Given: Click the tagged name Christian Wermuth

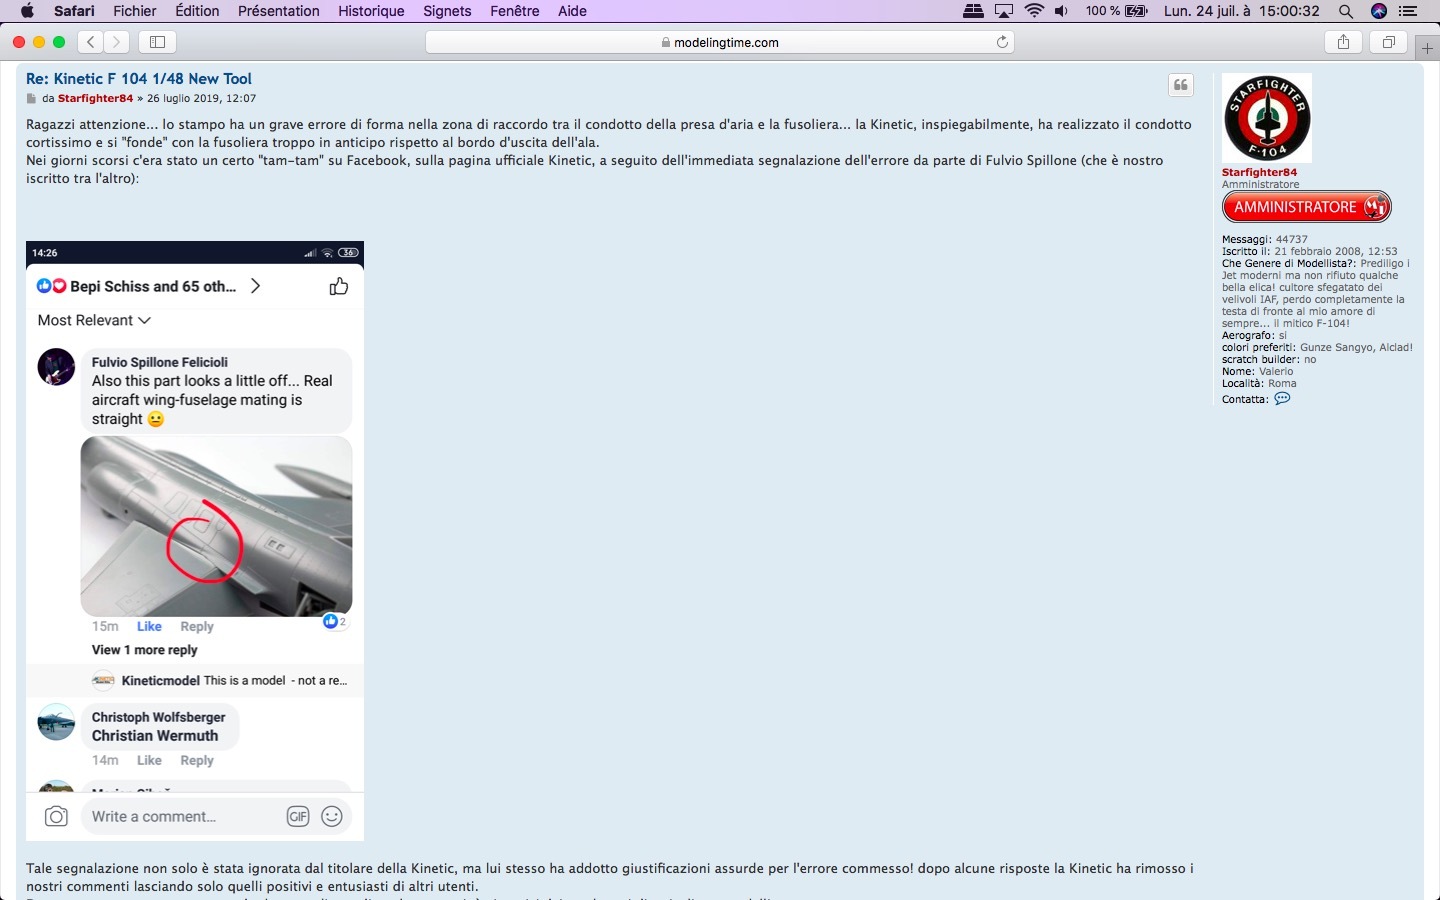Looking at the screenshot, I should (x=155, y=736).
